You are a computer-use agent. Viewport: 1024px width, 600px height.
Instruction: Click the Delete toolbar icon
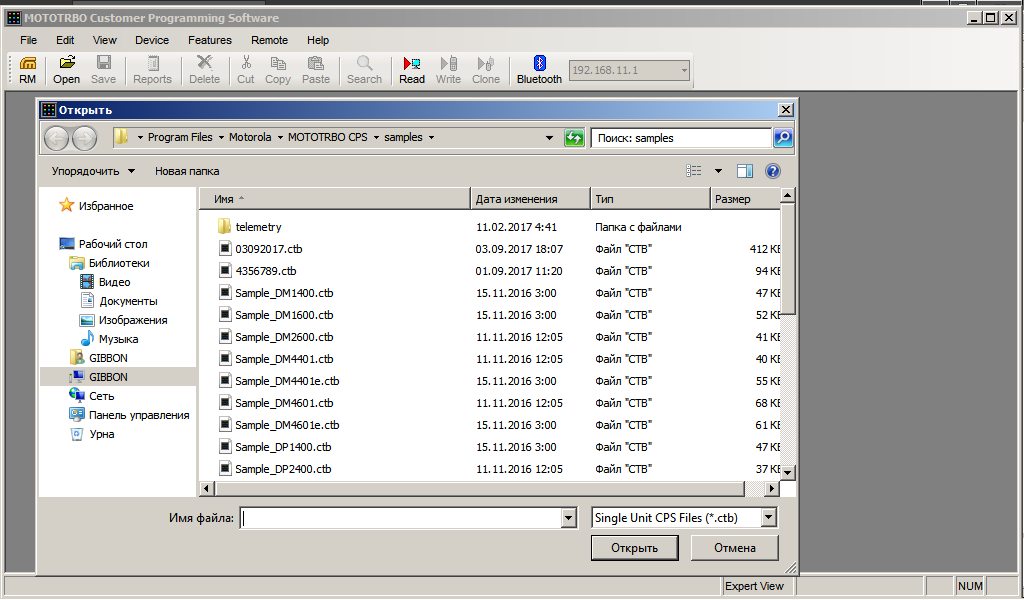(x=204, y=70)
